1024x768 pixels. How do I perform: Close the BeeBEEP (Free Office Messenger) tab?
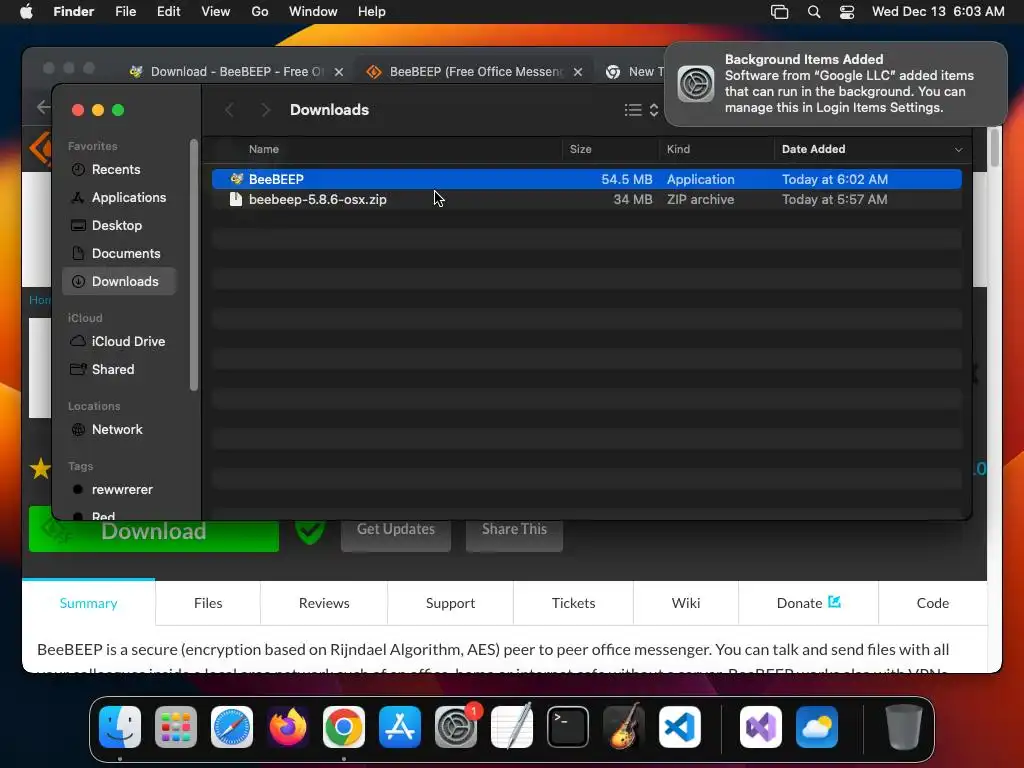[578, 72]
